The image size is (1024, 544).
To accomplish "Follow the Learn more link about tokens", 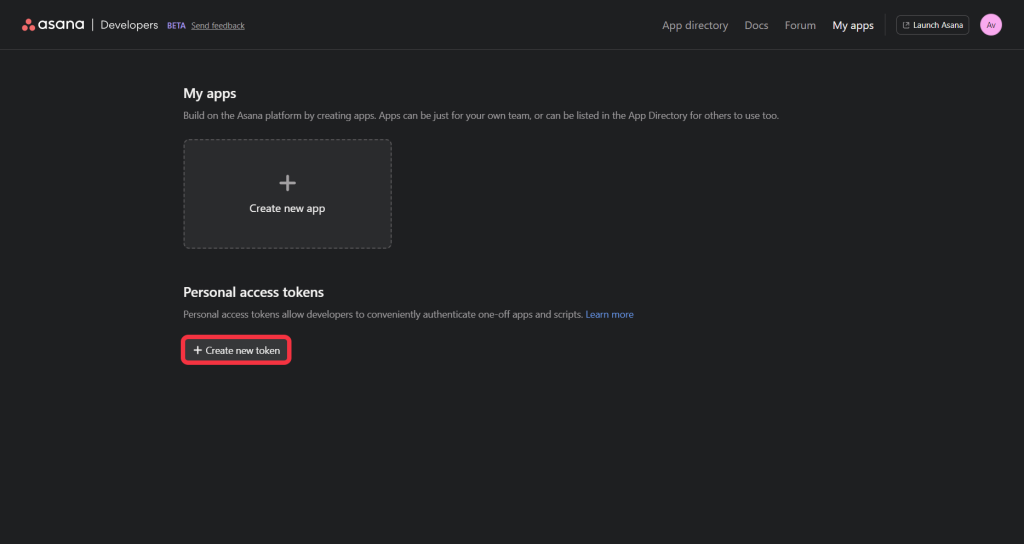I will point(609,314).
